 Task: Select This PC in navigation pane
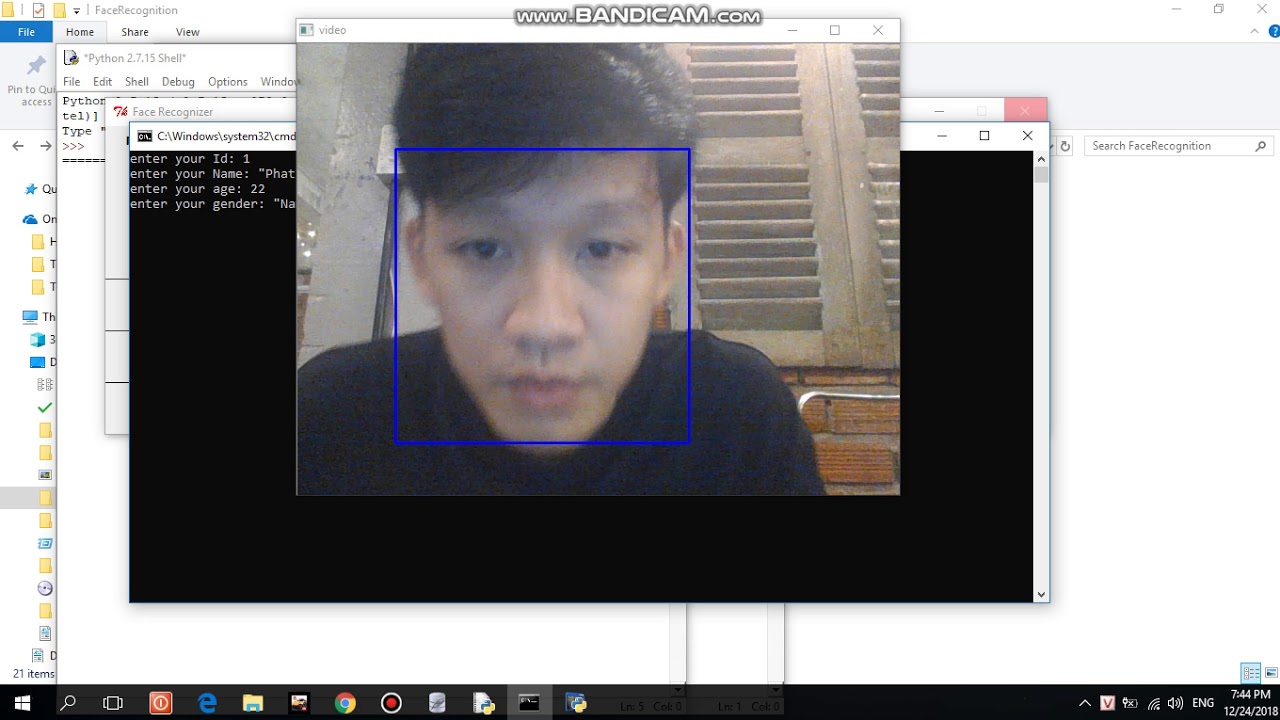click(x=40, y=317)
